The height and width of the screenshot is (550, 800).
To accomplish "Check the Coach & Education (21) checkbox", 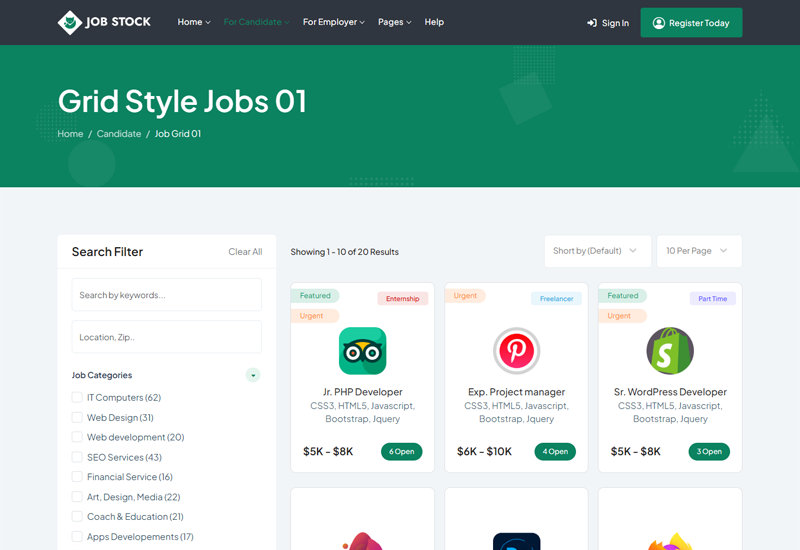I will coord(77,516).
